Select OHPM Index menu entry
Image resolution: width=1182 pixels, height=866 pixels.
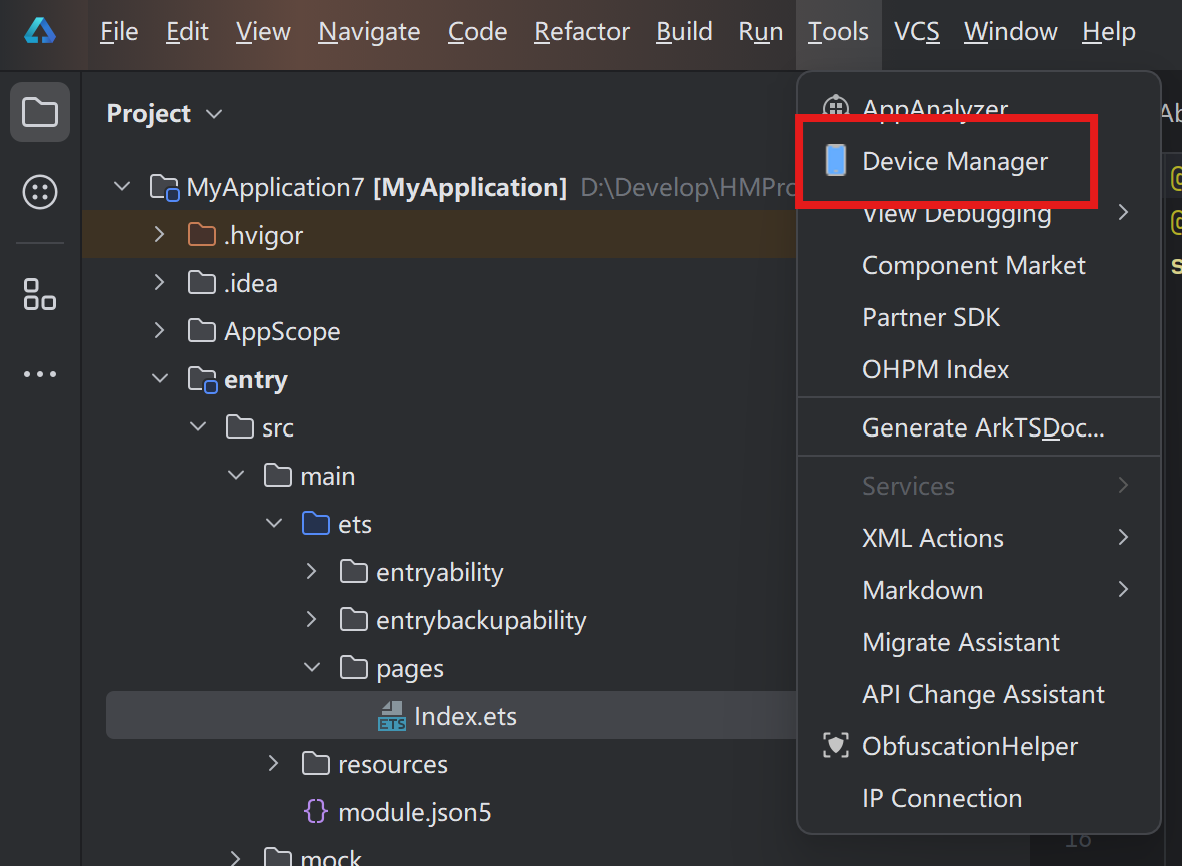[x=978, y=369]
